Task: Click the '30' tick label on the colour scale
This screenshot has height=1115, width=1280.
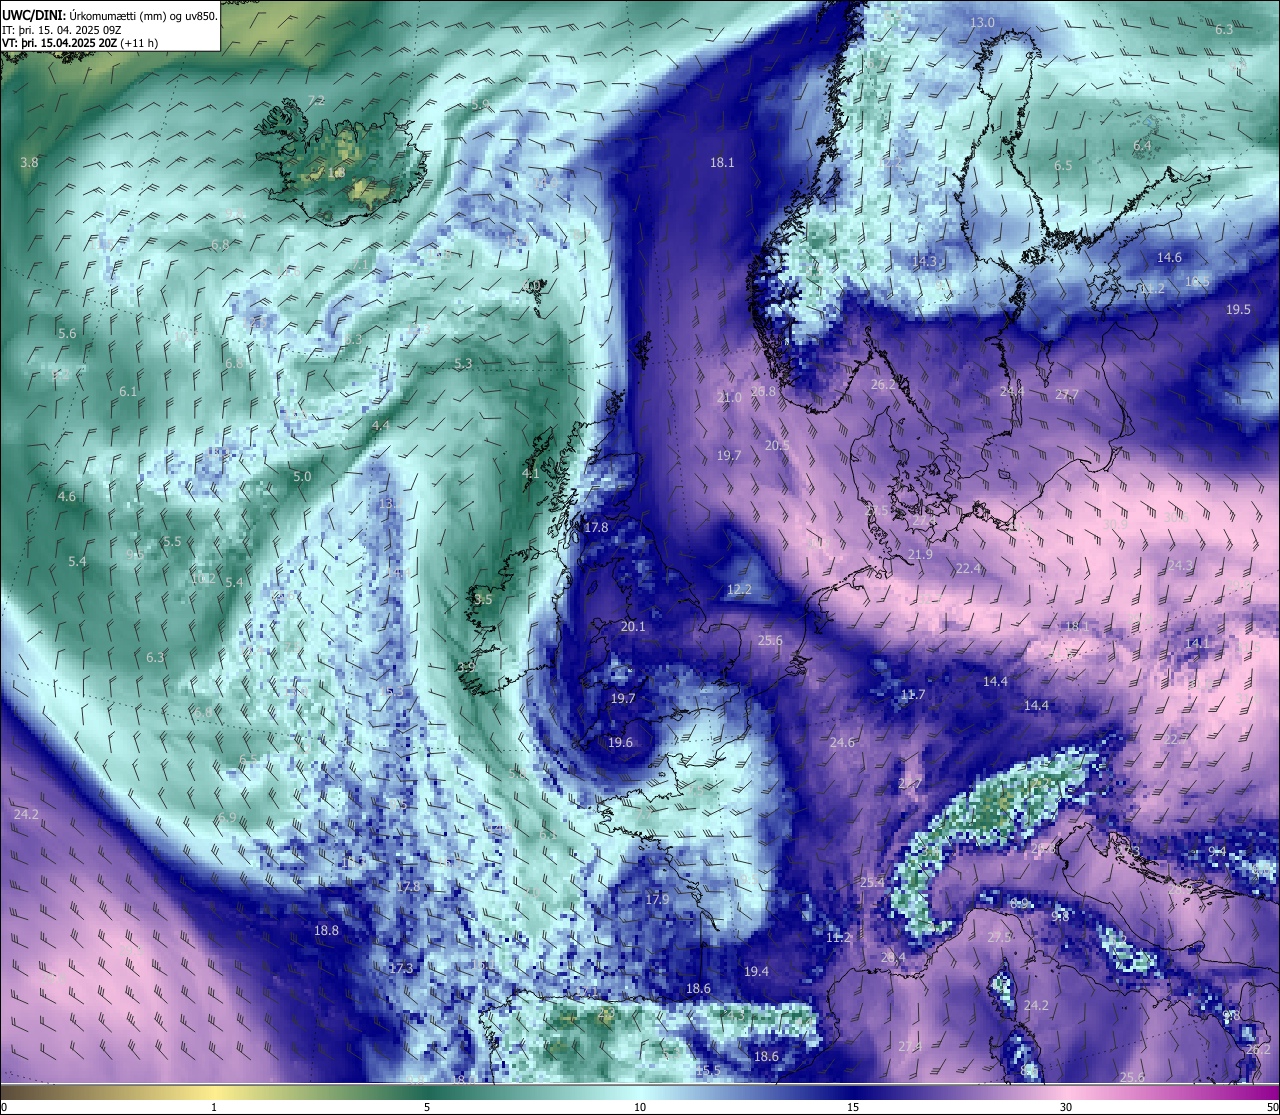Action: (x=1066, y=1107)
